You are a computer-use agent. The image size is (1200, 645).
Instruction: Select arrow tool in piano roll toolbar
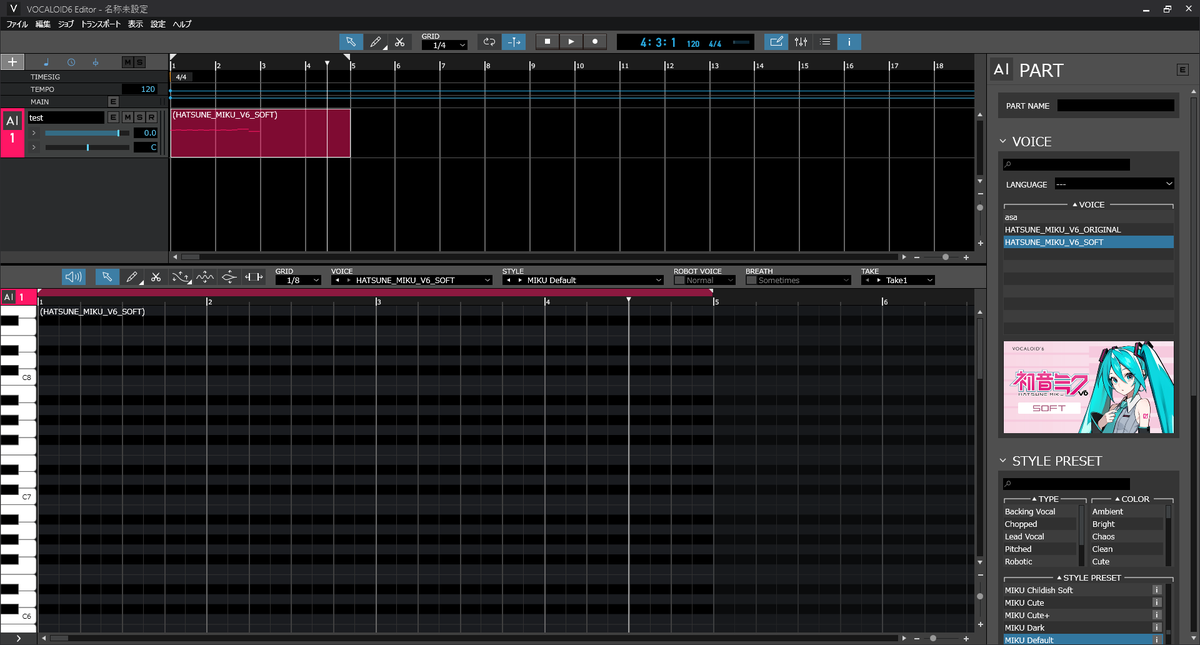107,277
